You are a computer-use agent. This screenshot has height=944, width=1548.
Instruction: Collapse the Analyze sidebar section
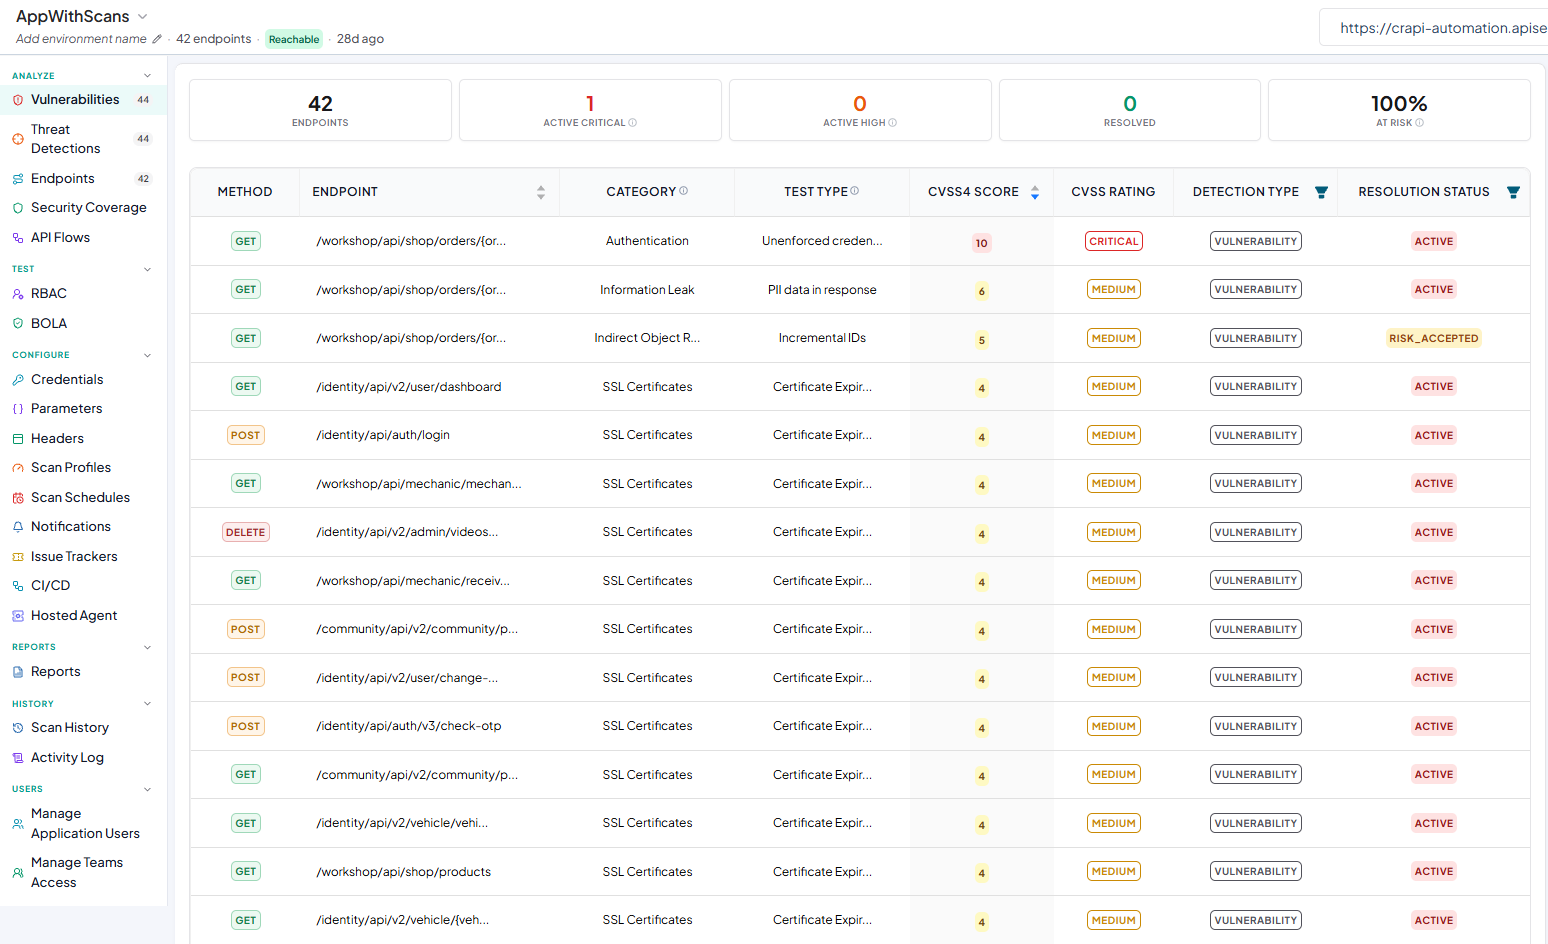pyautogui.click(x=148, y=76)
